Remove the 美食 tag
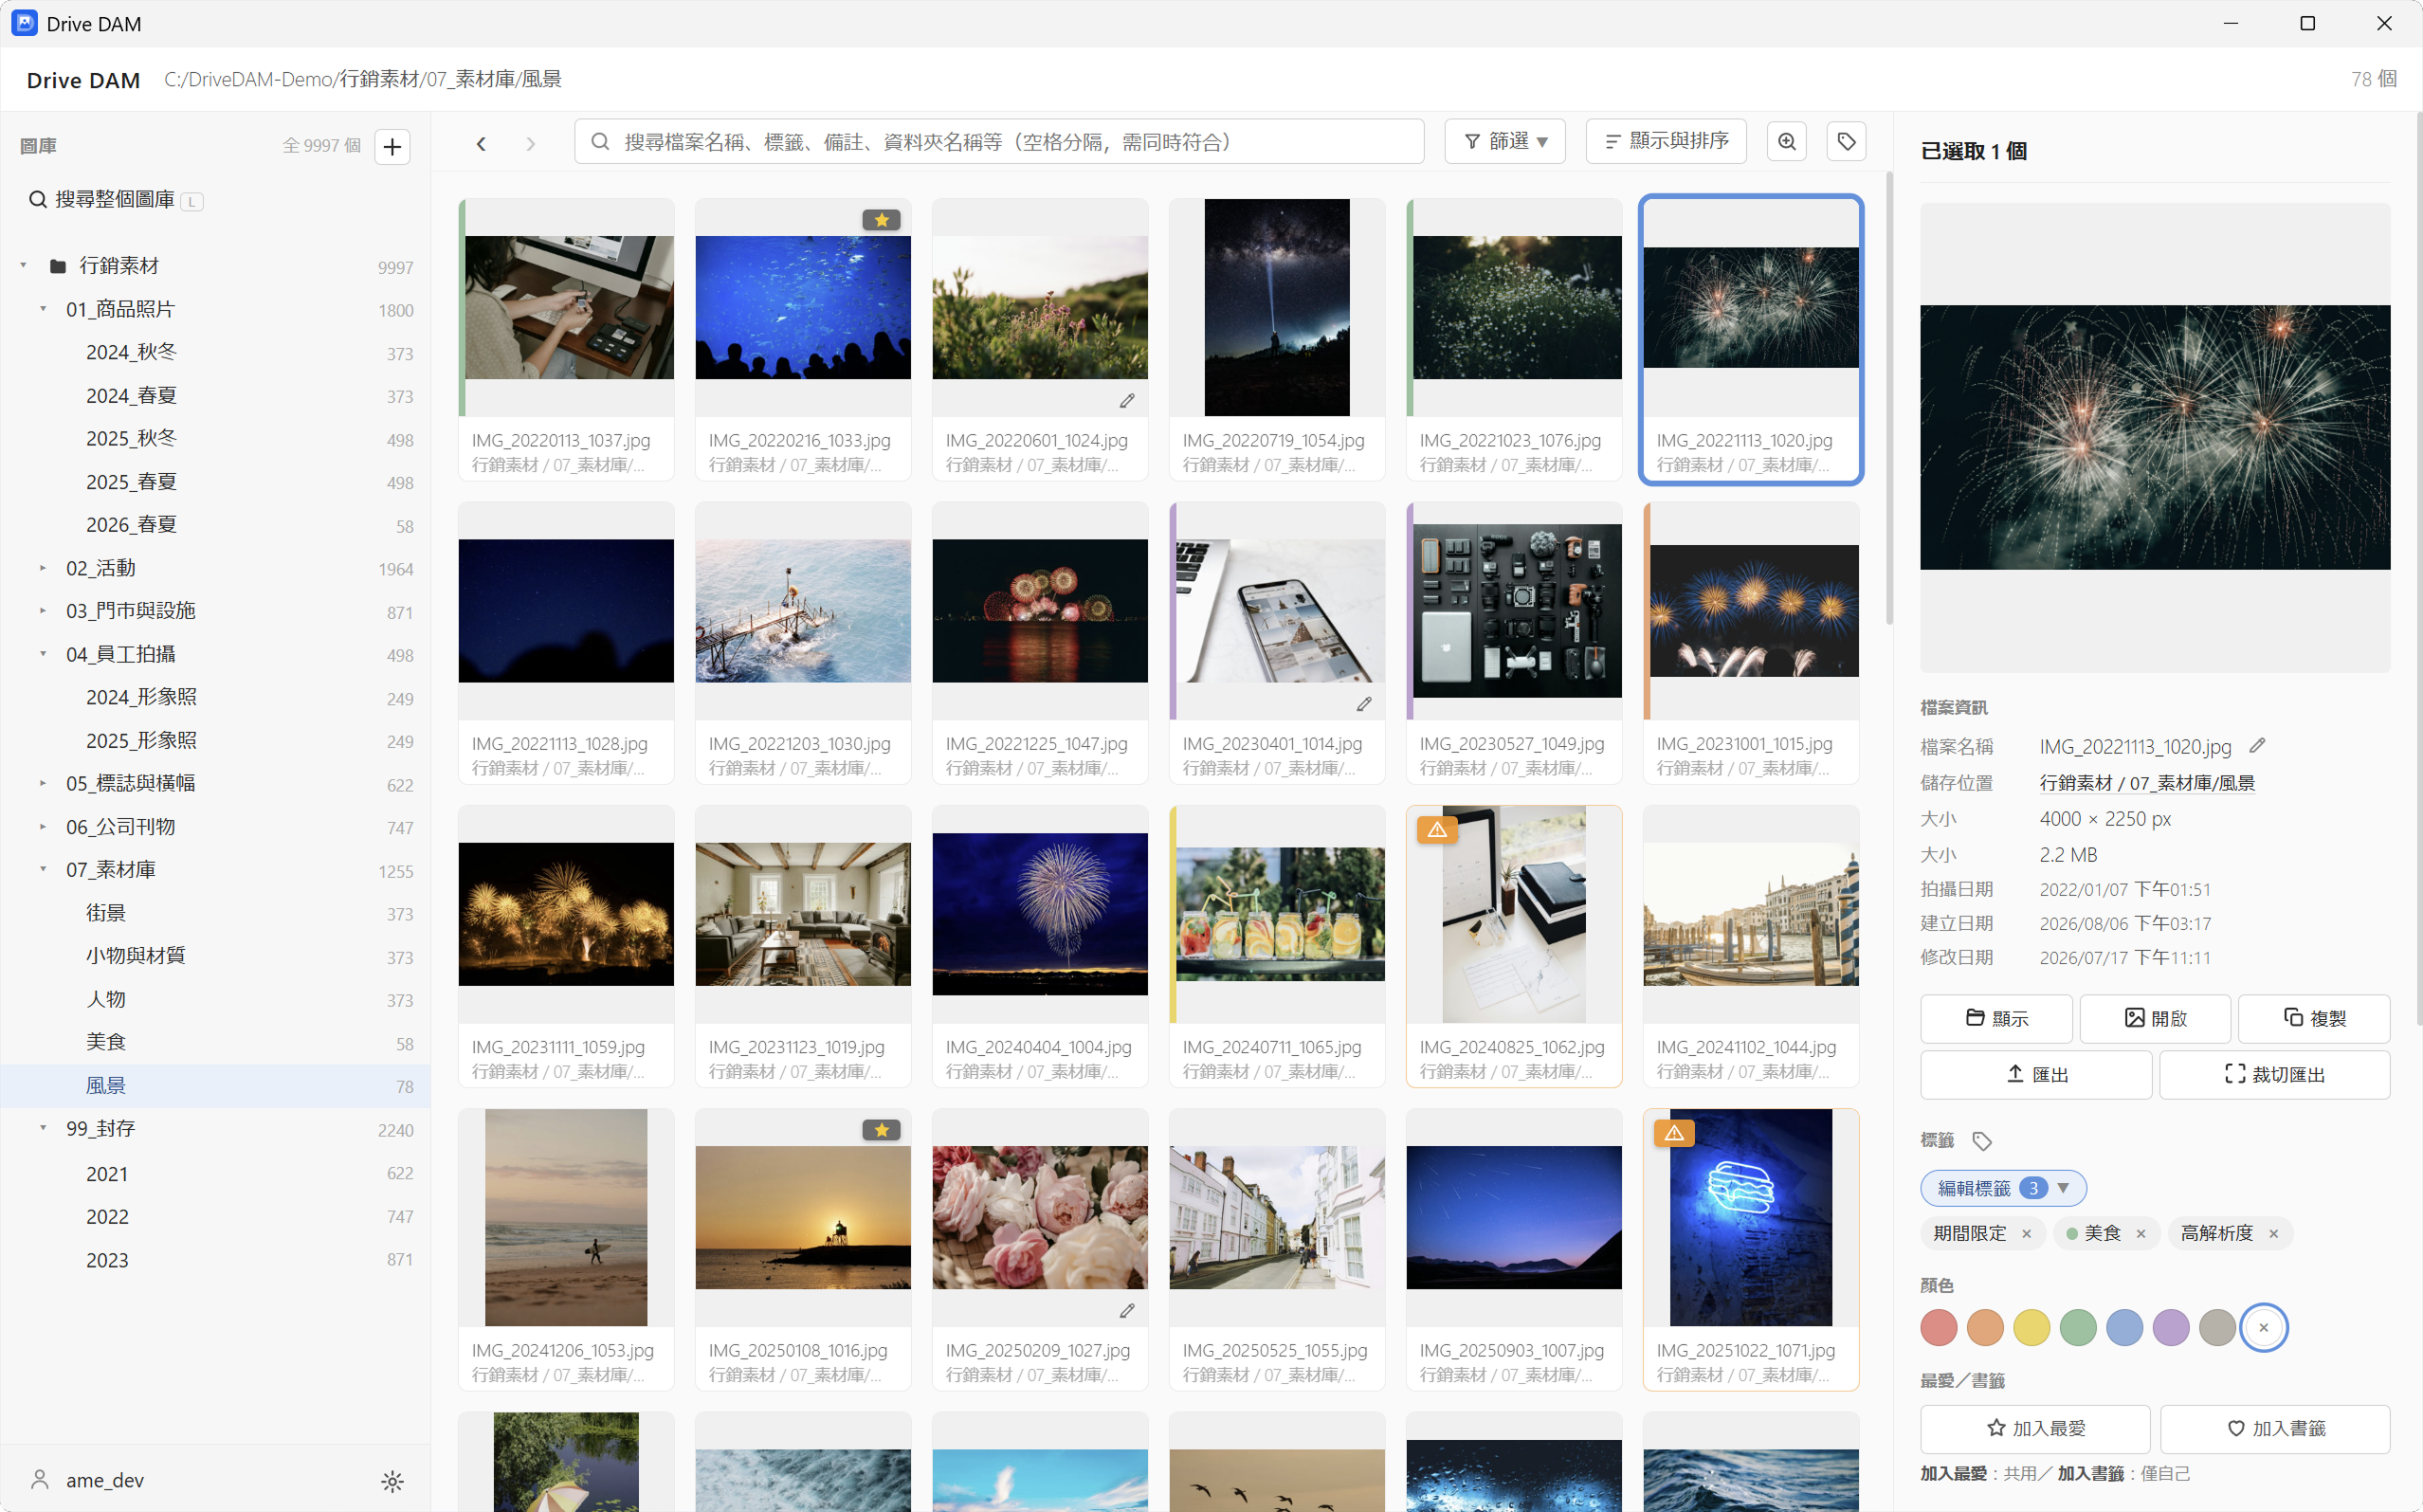The image size is (2423, 1512). (2141, 1234)
